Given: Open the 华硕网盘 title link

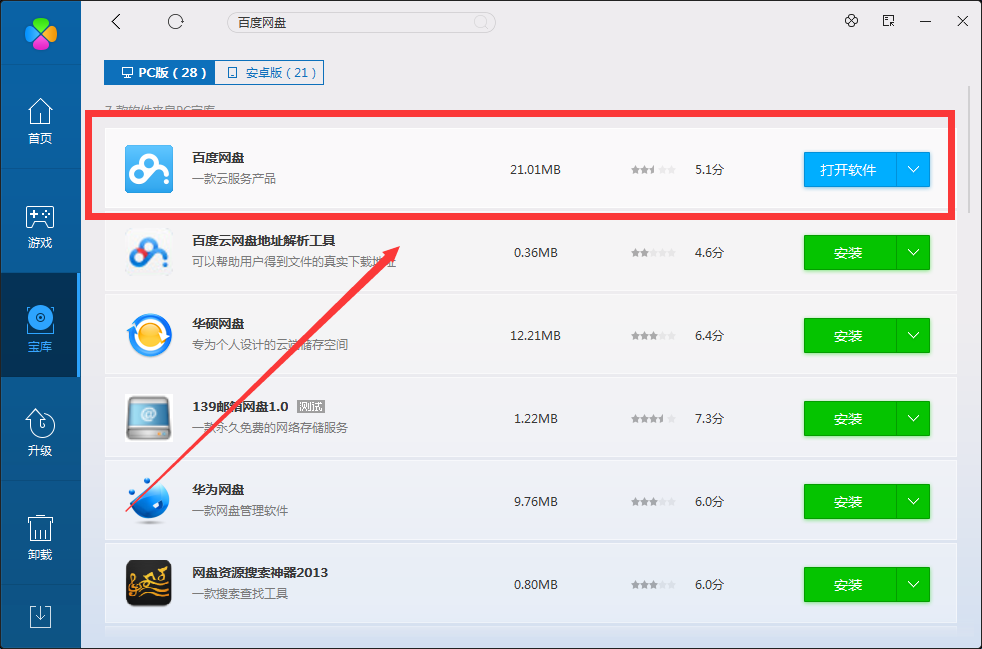Looking at the screenshot, I should [218, 324].
